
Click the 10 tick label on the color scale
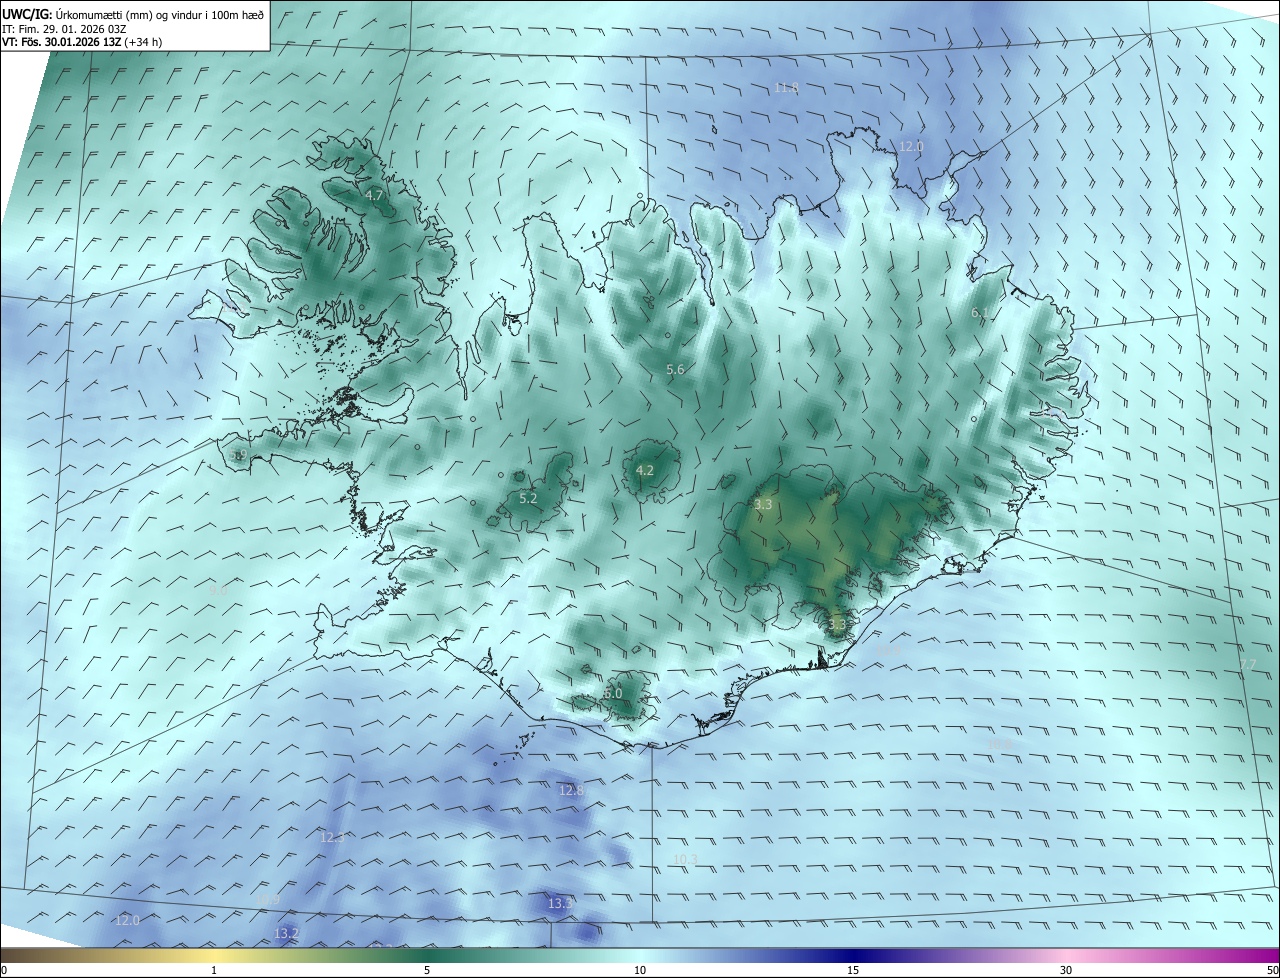click(640, 970)
